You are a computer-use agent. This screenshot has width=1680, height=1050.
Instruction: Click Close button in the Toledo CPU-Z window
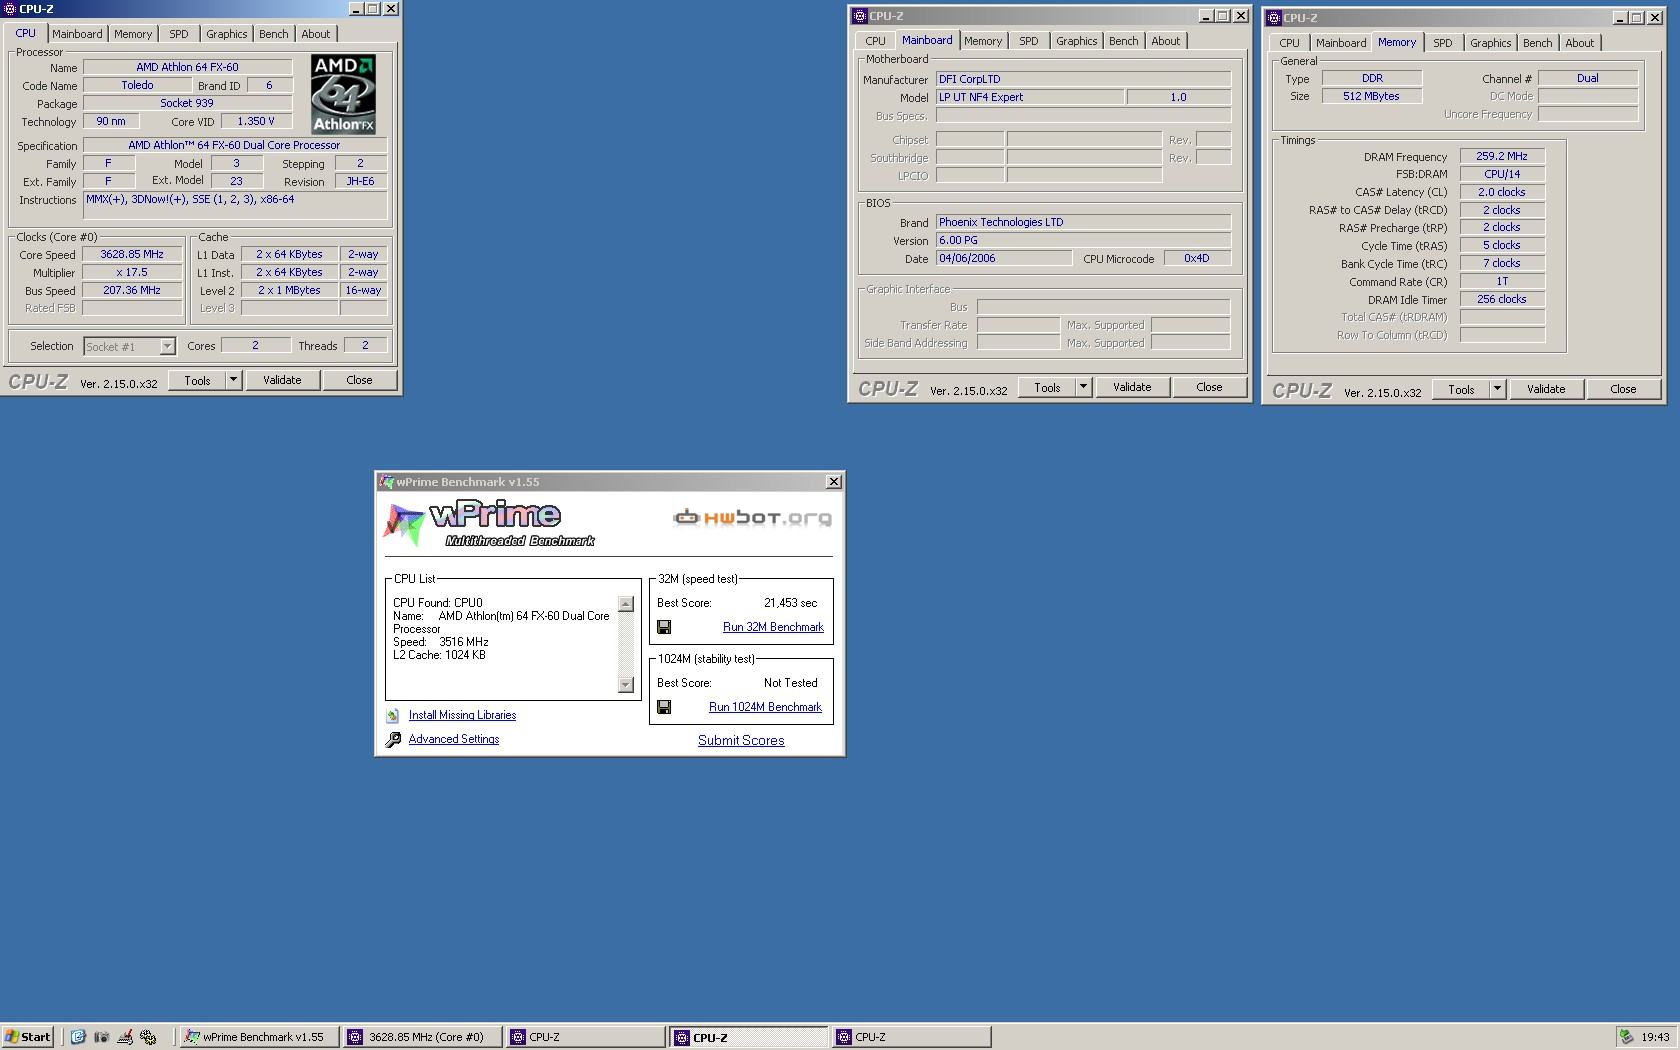[x=359, y=380]
